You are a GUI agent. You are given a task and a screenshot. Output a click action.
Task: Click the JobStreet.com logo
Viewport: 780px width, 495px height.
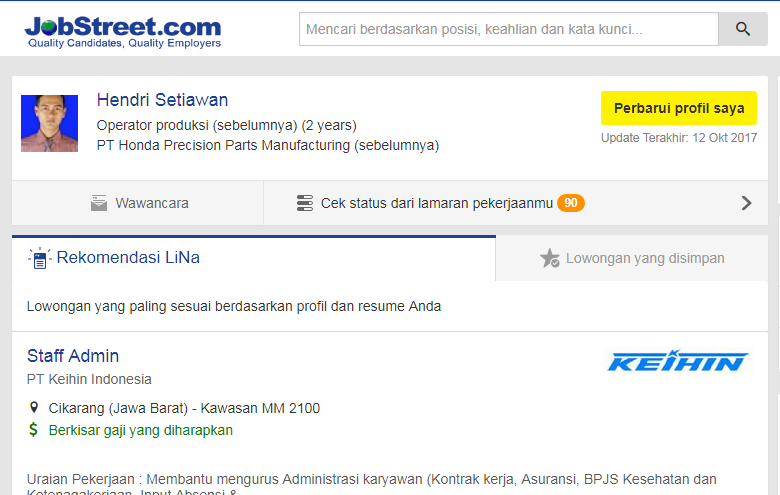(123, 32)
